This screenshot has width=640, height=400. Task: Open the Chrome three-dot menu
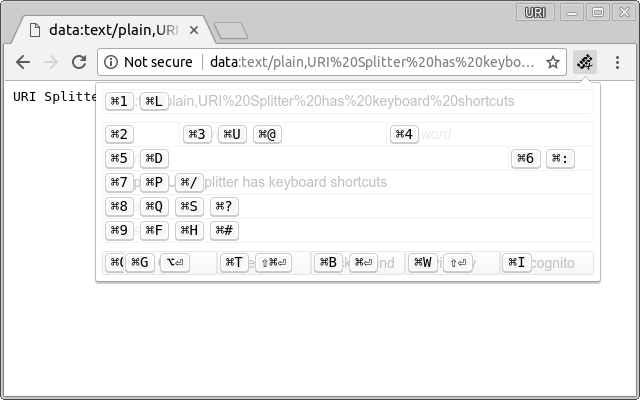617,62
